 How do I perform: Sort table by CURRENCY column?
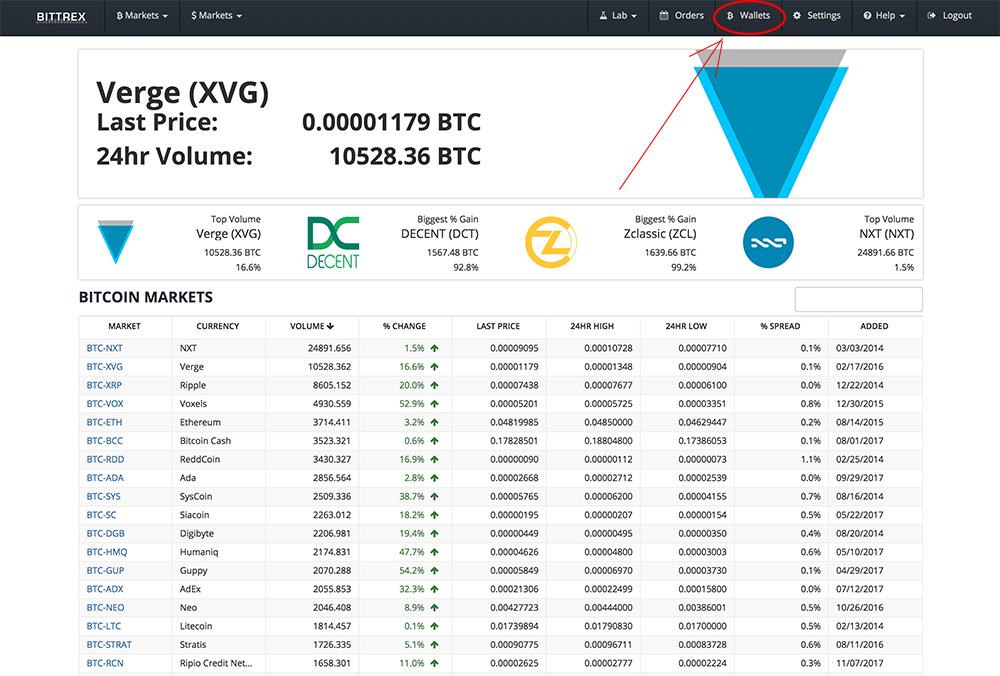pos(217,326)
